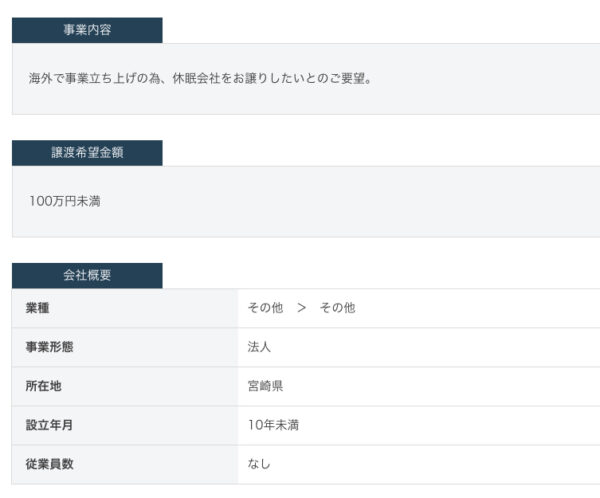Screen dimensions: 600x498
Task: Click the 法人 value
Action: coord(259,347)
